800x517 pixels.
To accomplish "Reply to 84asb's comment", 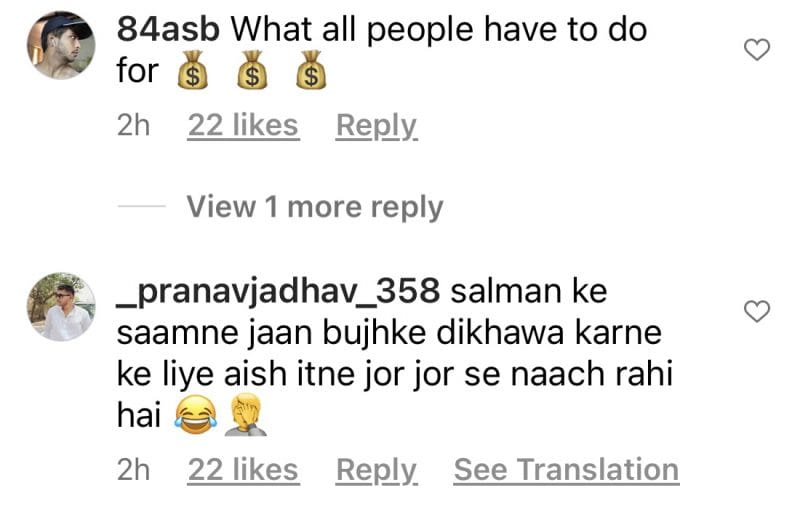I will tap(377, 127).
